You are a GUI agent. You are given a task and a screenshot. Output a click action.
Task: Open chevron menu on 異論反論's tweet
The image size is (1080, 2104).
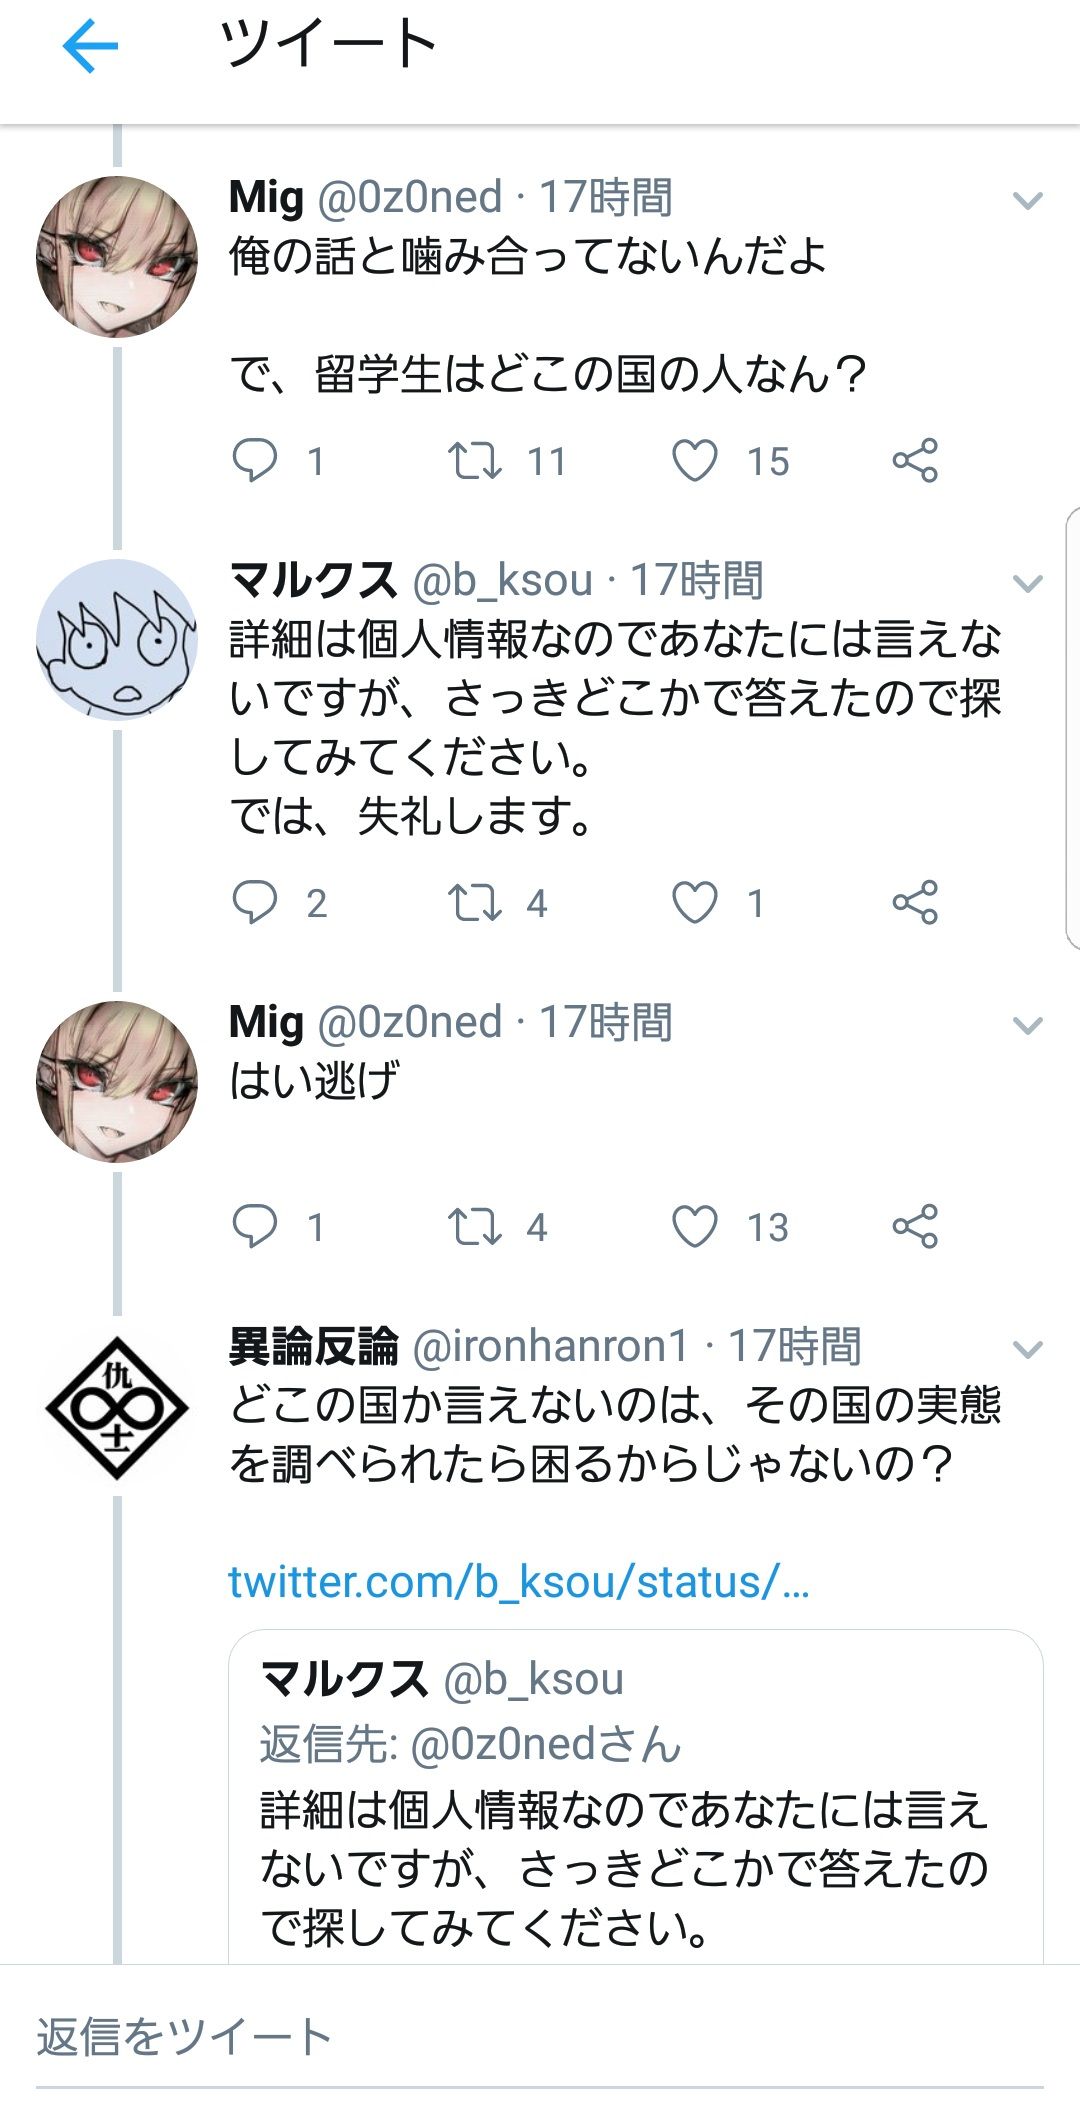[1028, 1349]
